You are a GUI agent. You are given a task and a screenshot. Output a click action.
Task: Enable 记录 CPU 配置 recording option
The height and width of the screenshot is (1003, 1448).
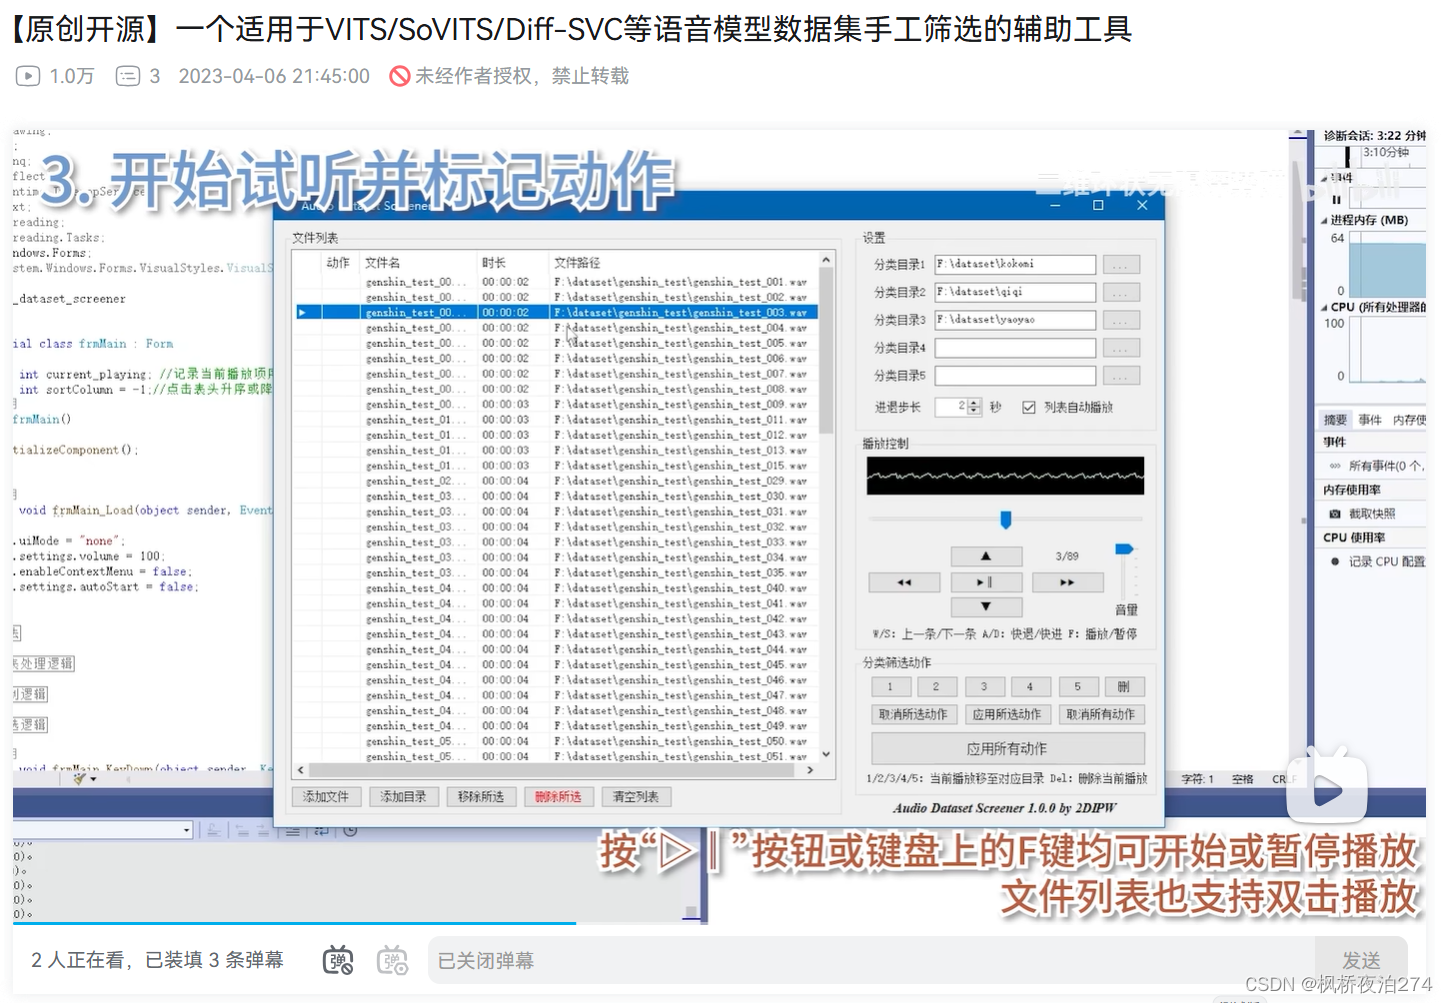click(1336, 560)
